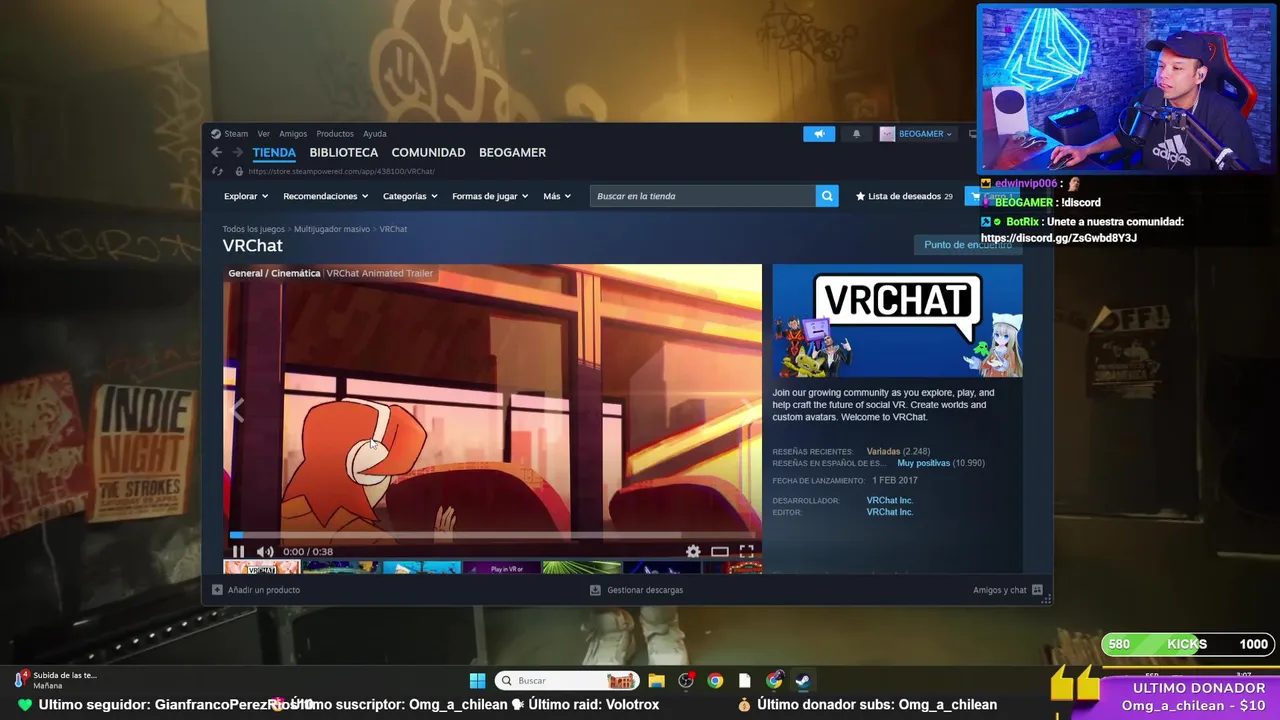Pause the VRChat trailer video
Image resolution: width=1280 pixels, height=720 pixels.
click(238, 551)
